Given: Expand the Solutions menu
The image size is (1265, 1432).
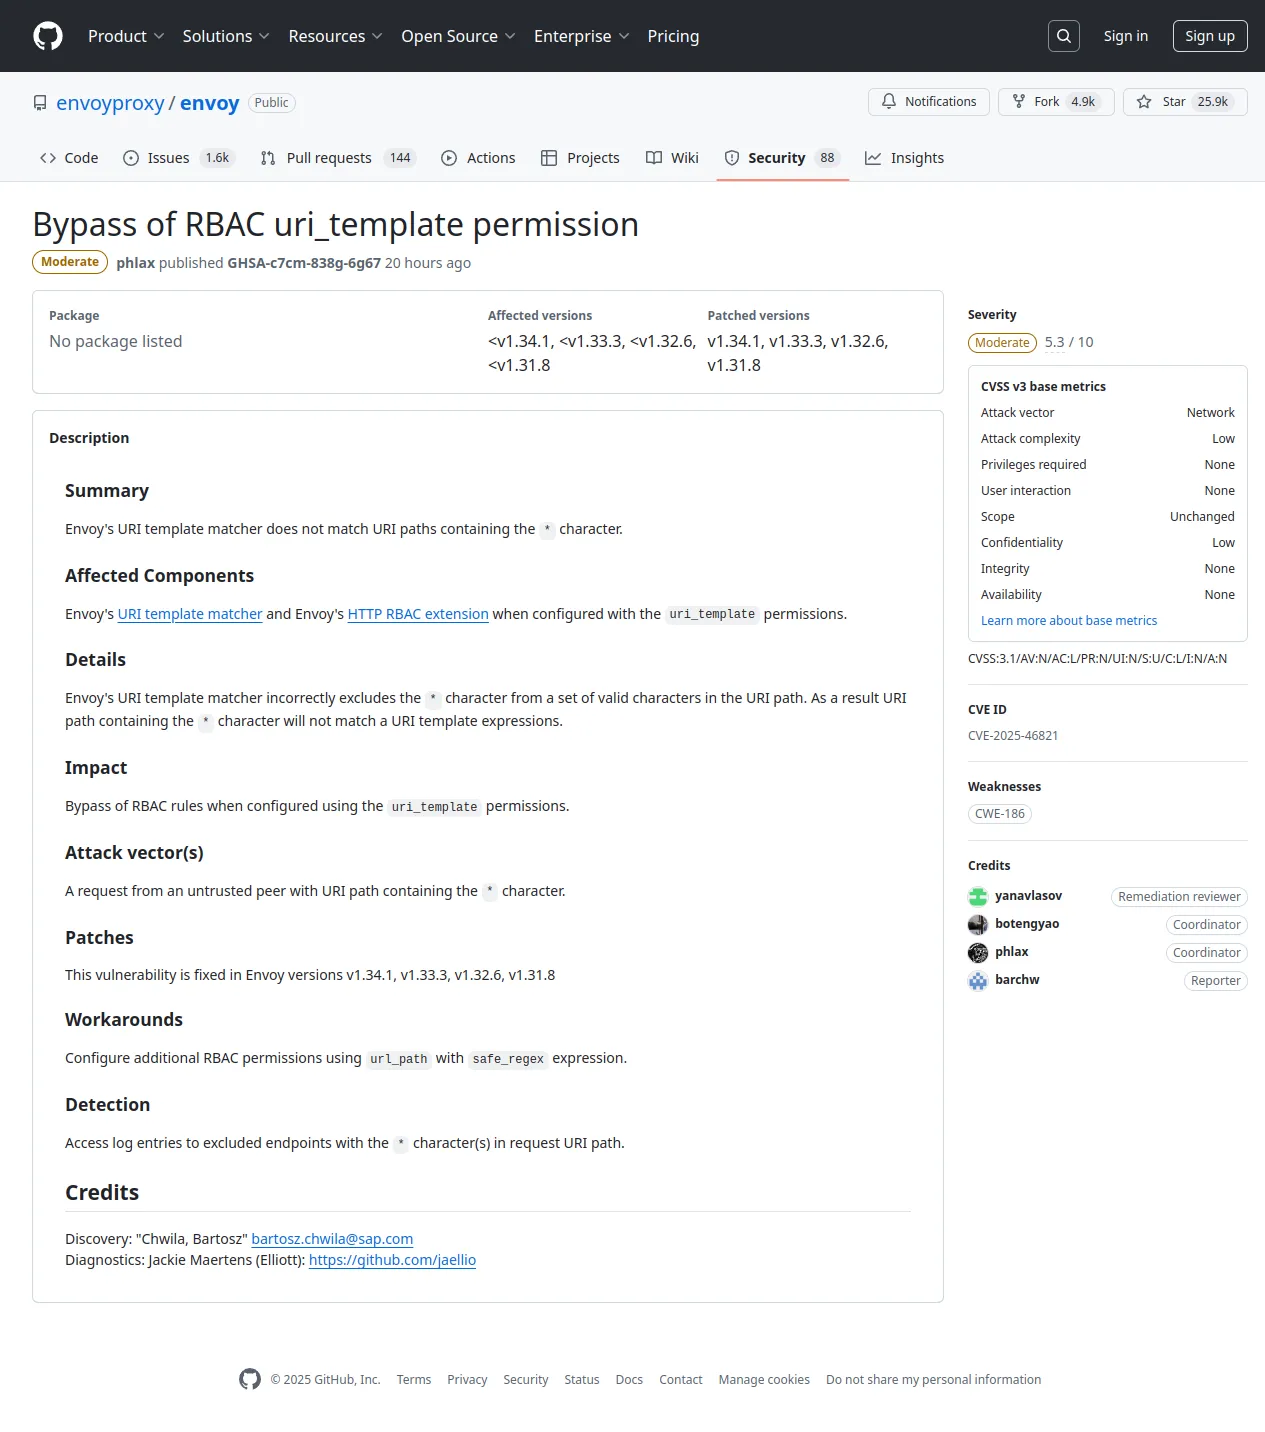Looking at the screenshot, I should (226, 36).
